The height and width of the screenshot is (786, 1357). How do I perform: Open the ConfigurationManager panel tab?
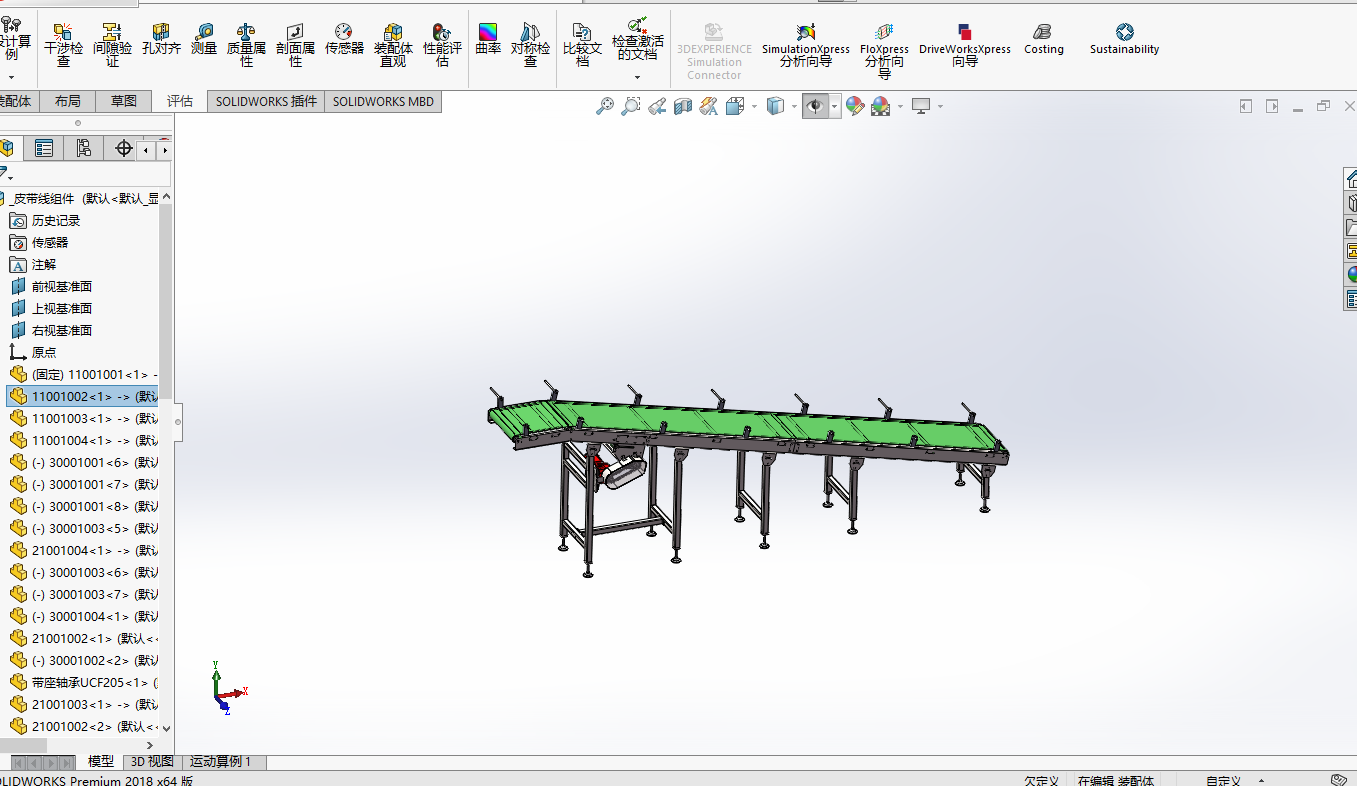(83, 148)
